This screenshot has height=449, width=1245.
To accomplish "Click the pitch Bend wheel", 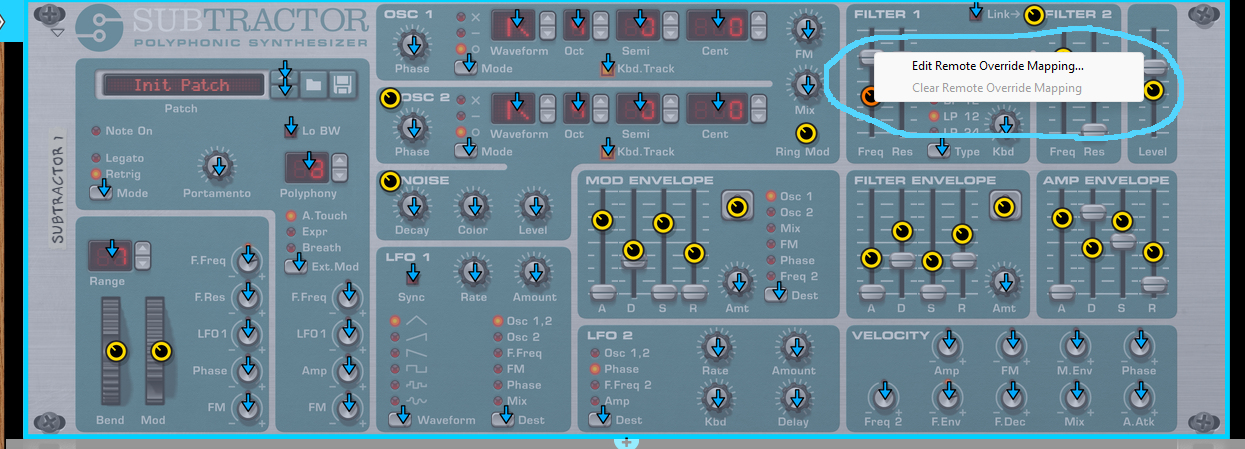I will pyautogui.click(x=113, y=350).
